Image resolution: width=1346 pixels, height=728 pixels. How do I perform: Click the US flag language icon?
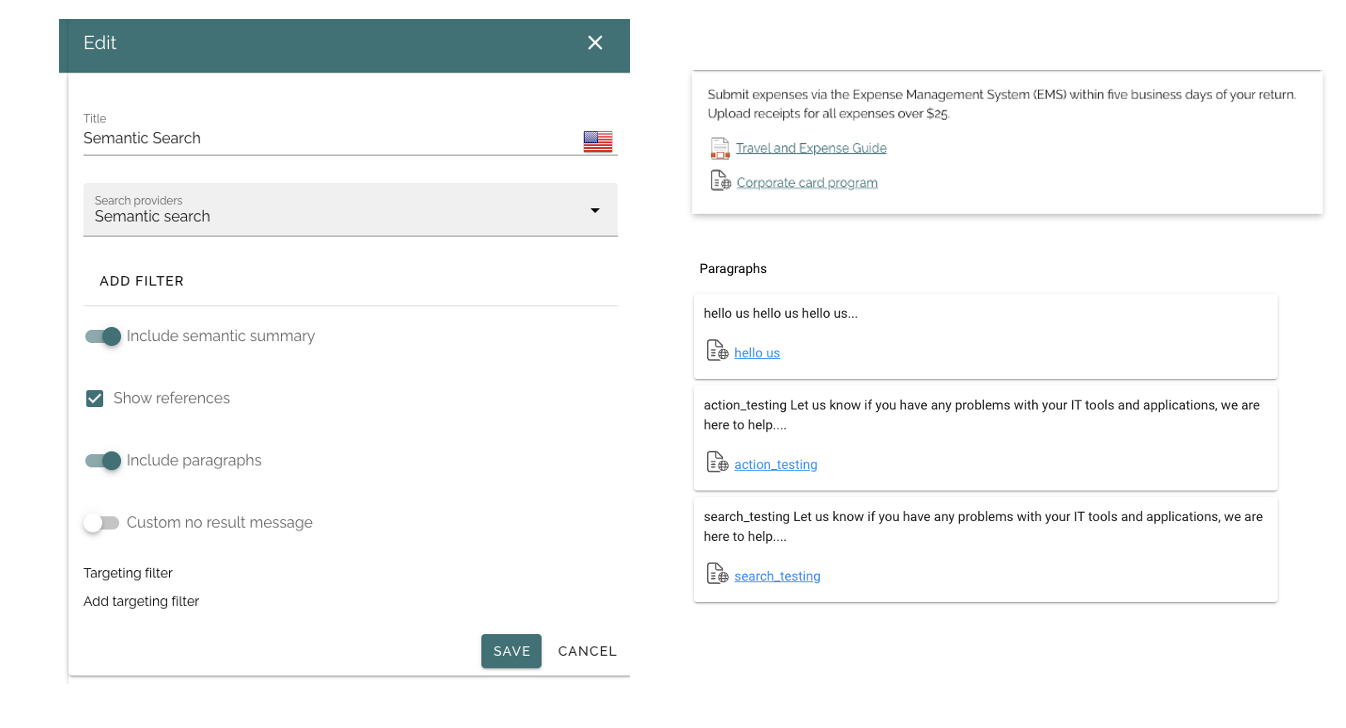pos(598,142)
